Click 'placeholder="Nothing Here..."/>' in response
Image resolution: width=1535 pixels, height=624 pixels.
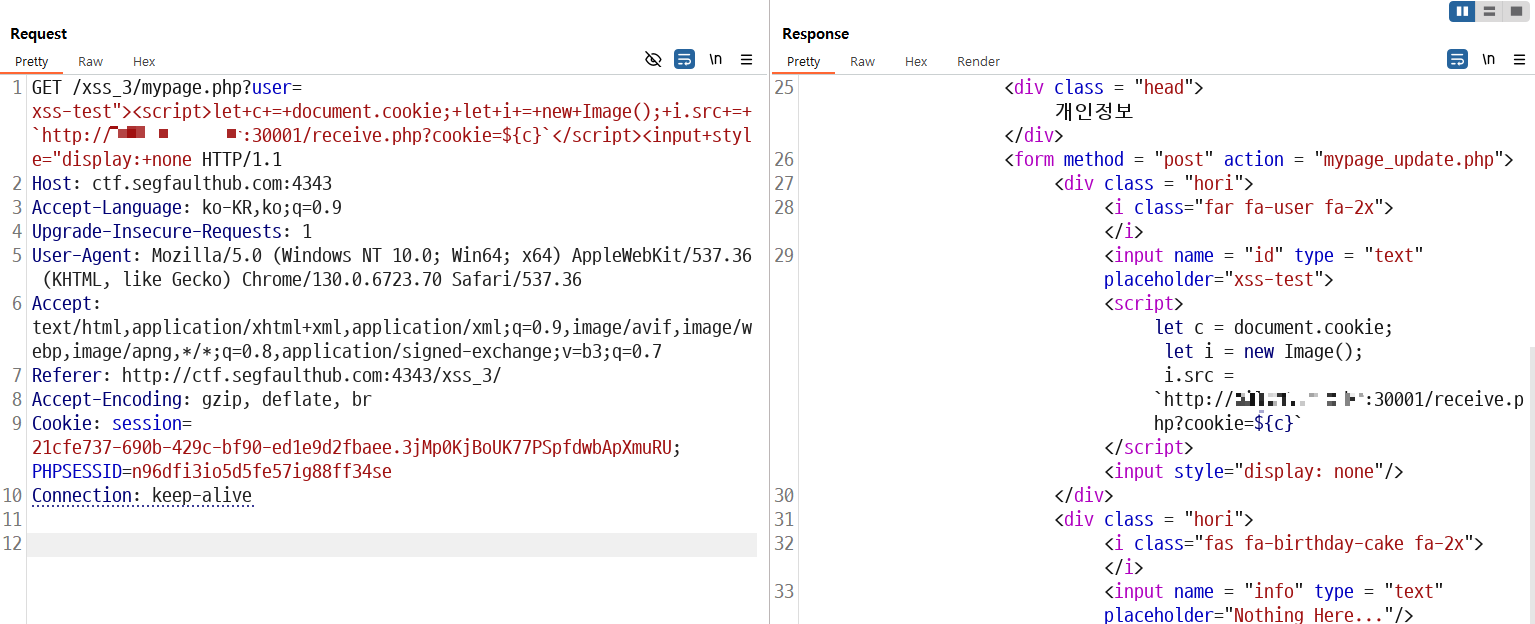[1259, 614]
